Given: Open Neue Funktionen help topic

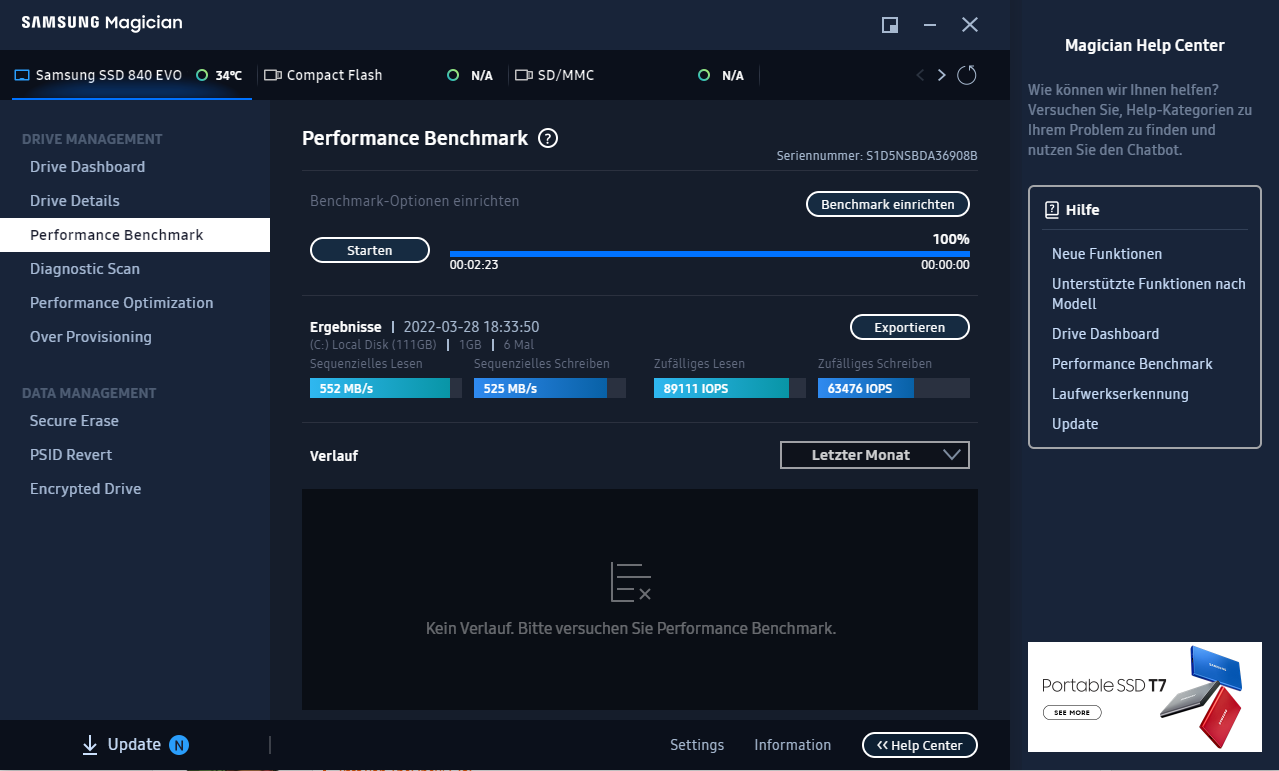Looking at the screenshot, I should click(1107, 254).
